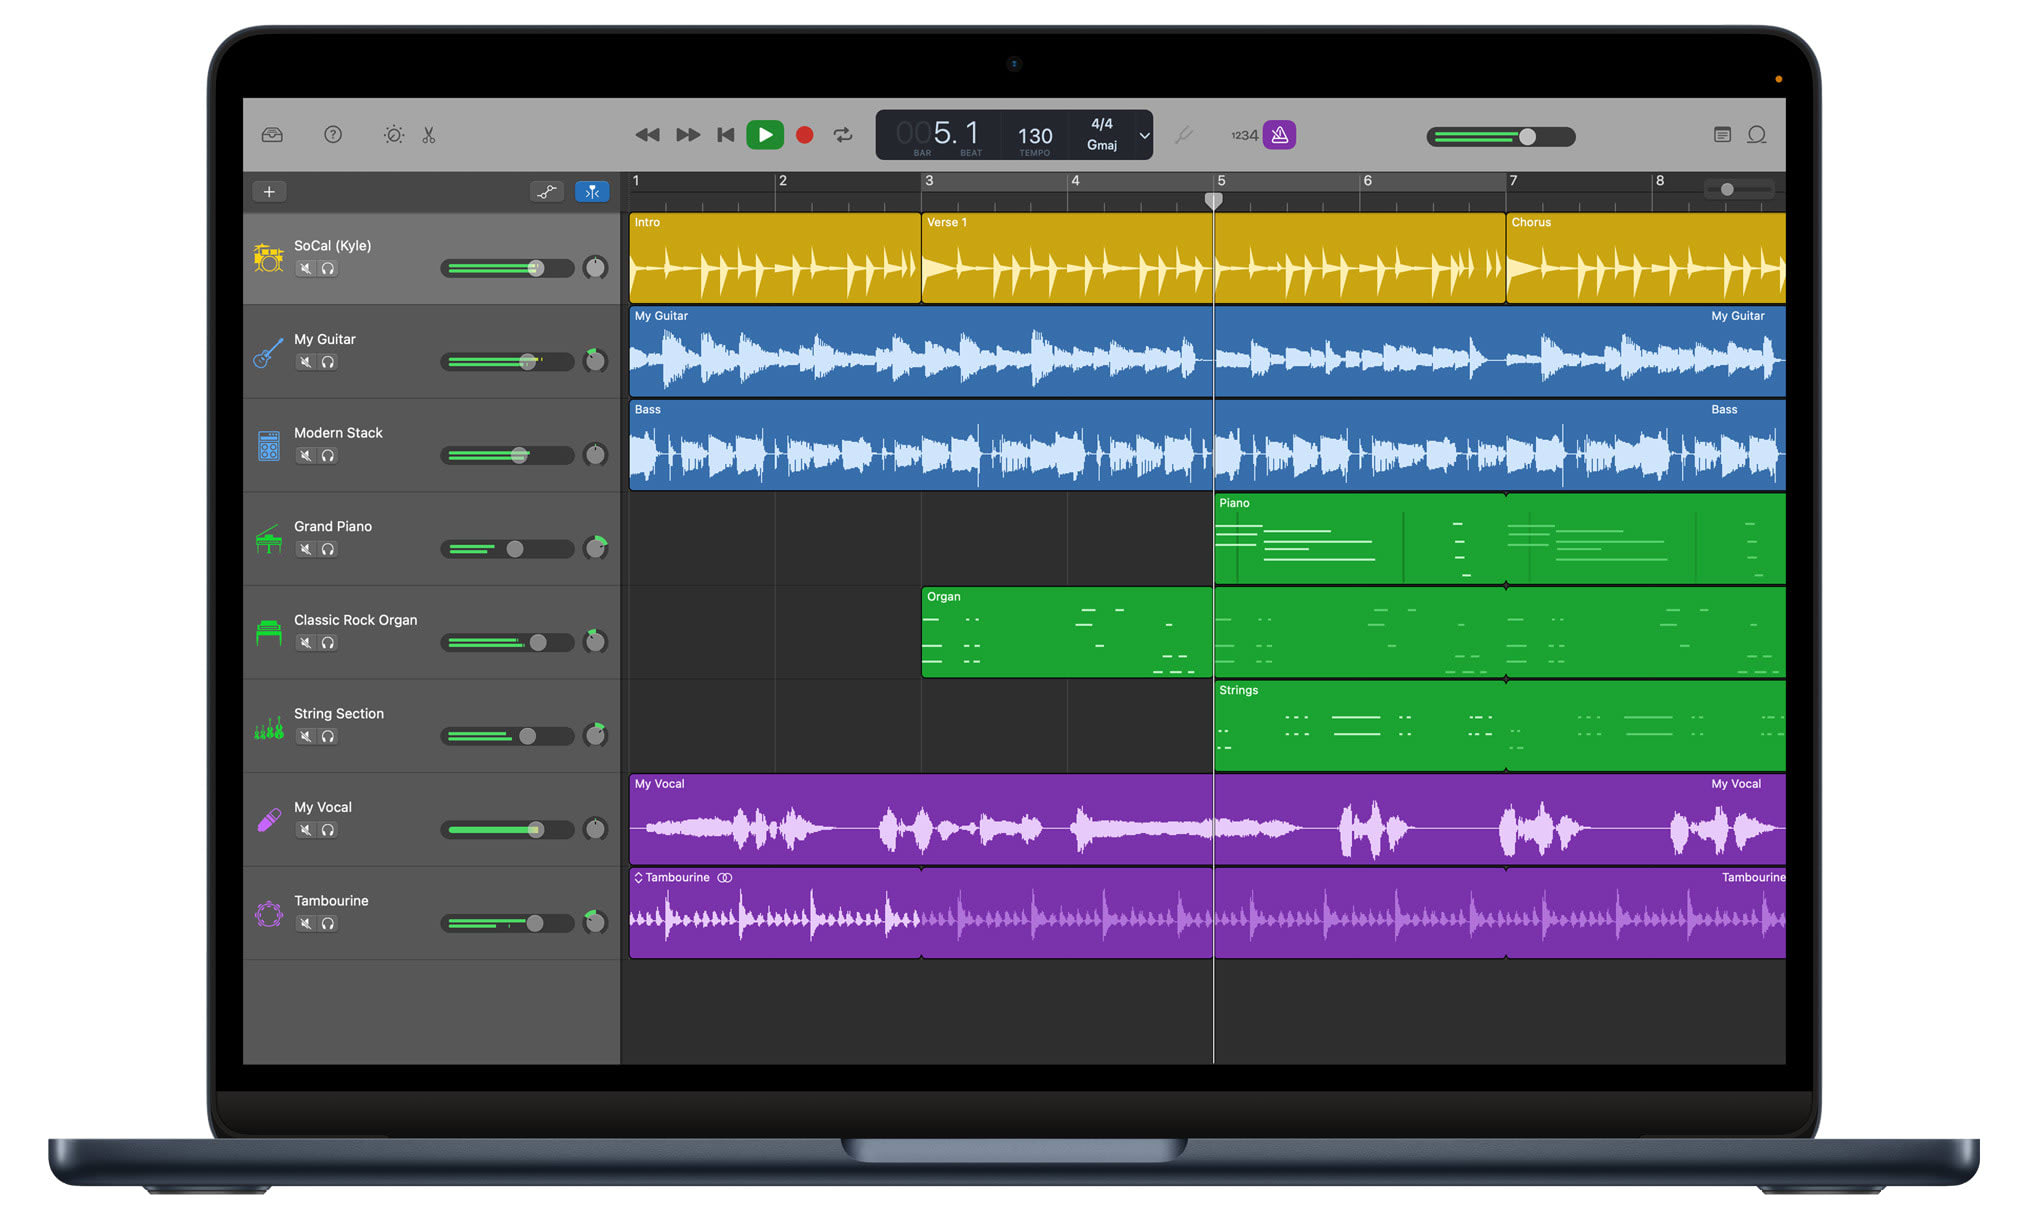Open the Media Browser icon
This screenshot has width=2028, height=1222.
coord(272,135)
